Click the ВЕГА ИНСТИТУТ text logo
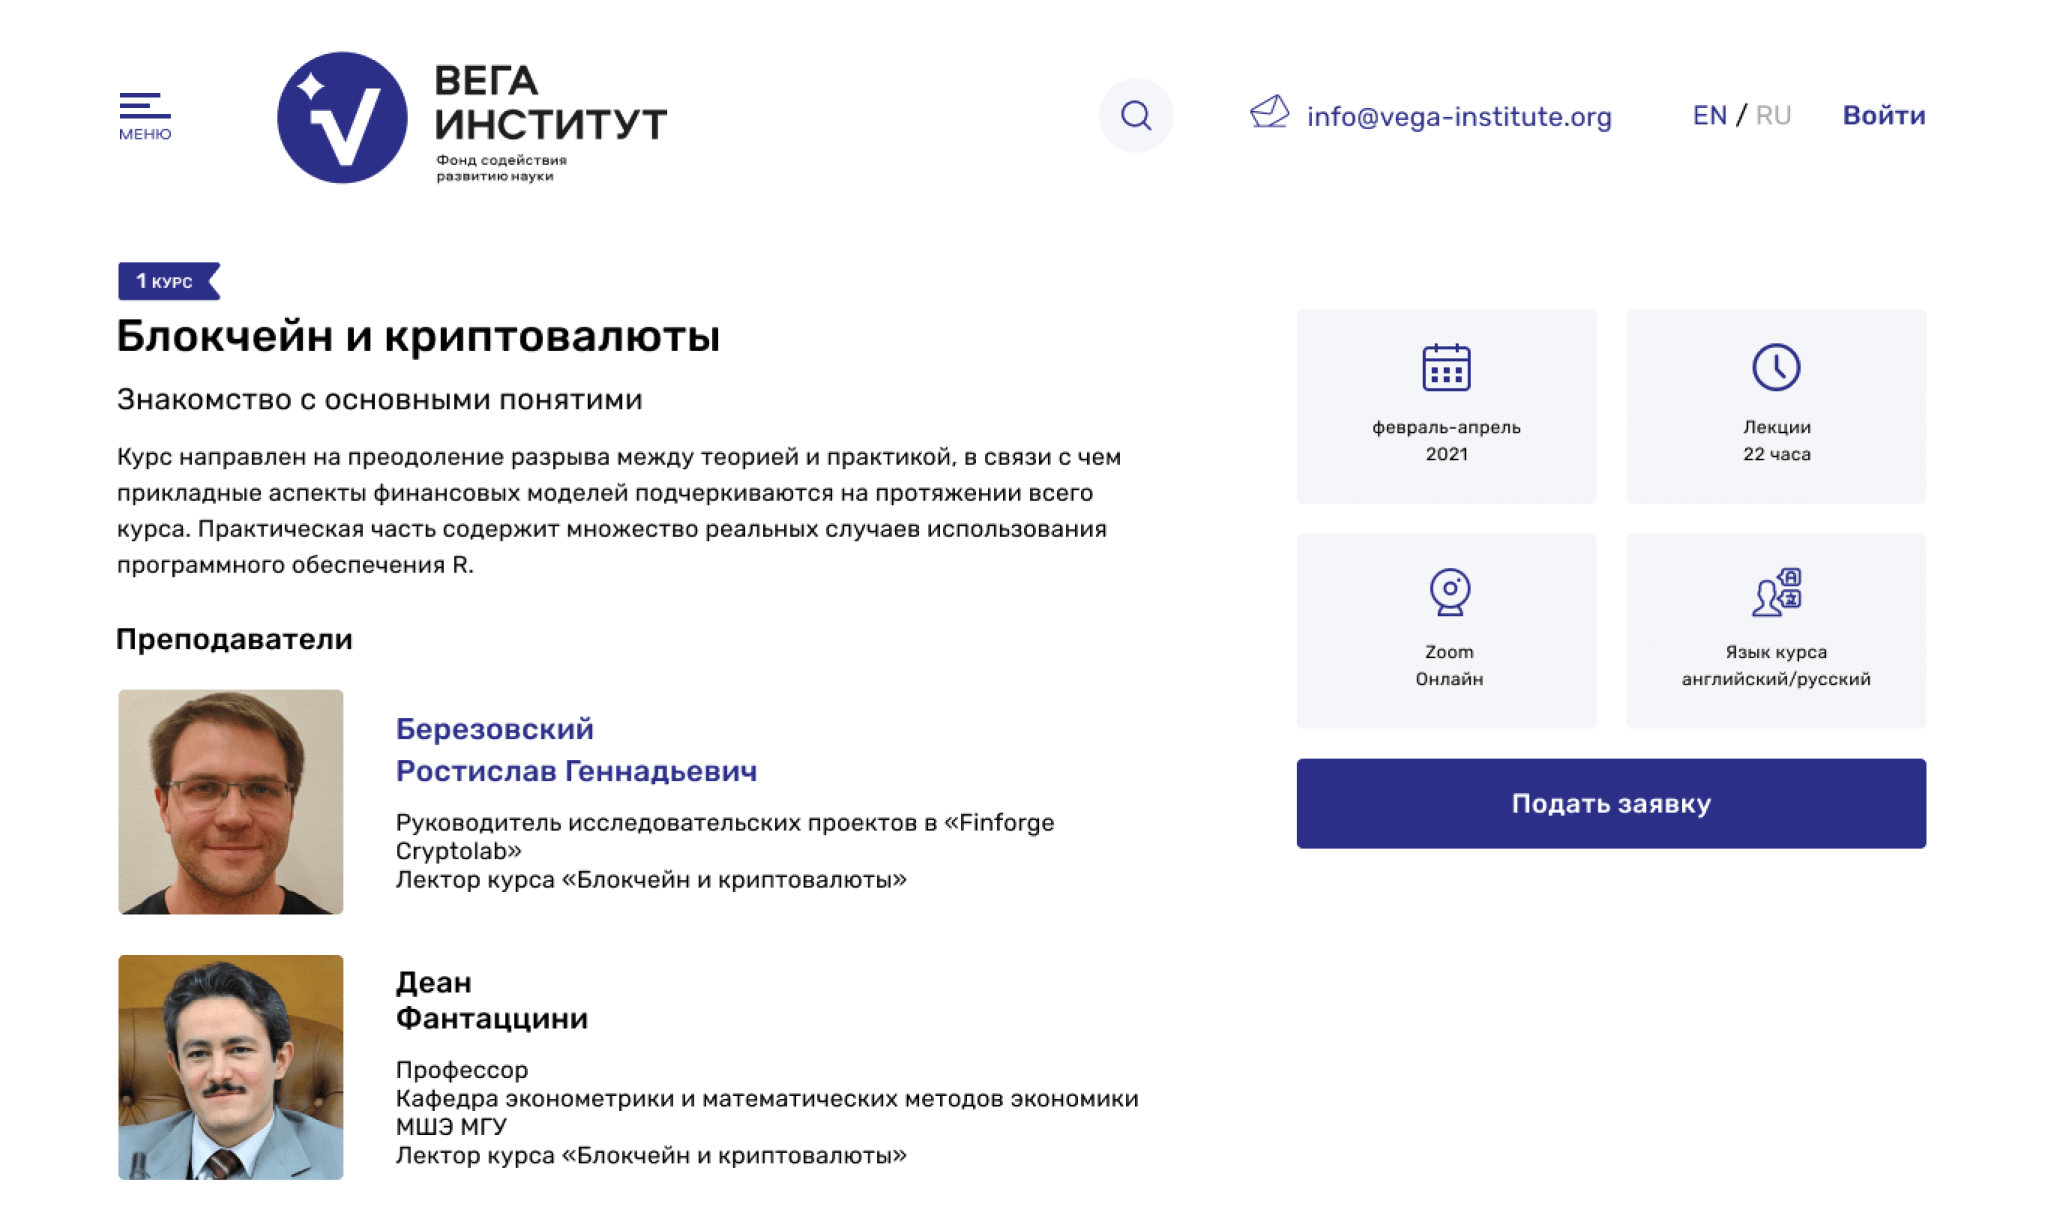The width and height of the screenshot is (2048, 1228). point(550,104)
